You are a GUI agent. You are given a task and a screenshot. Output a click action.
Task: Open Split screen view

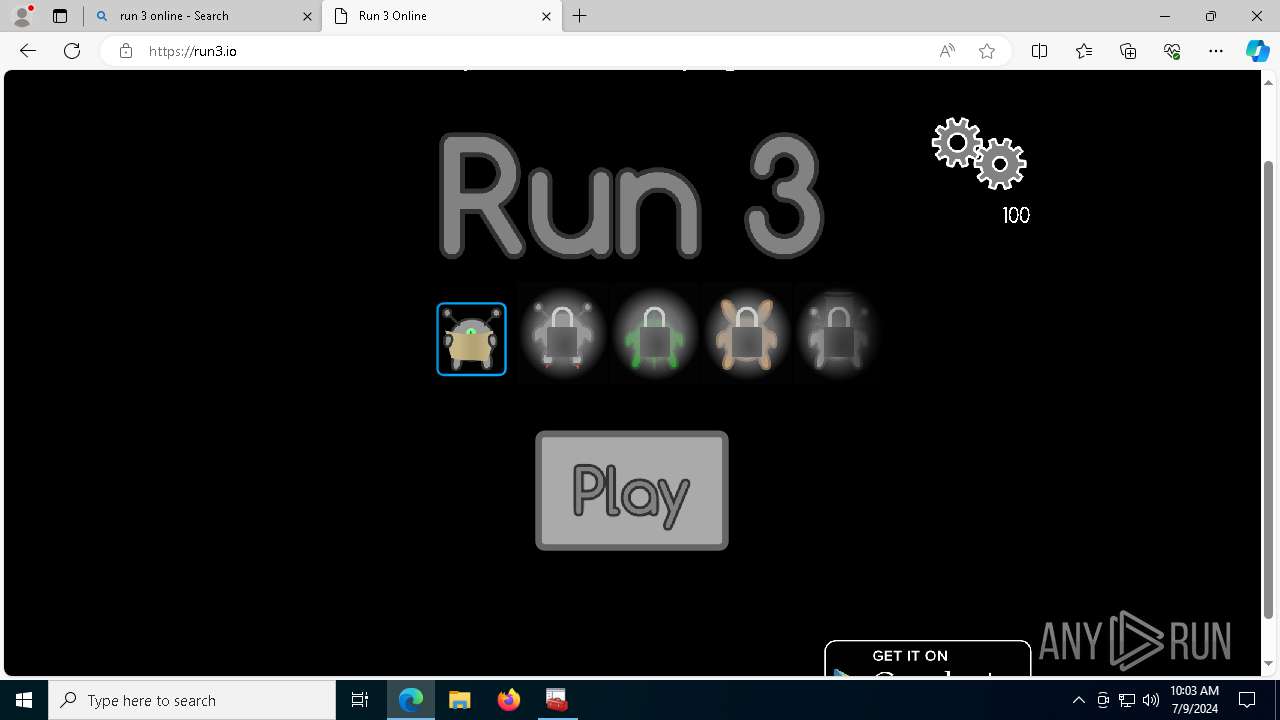1039,51
